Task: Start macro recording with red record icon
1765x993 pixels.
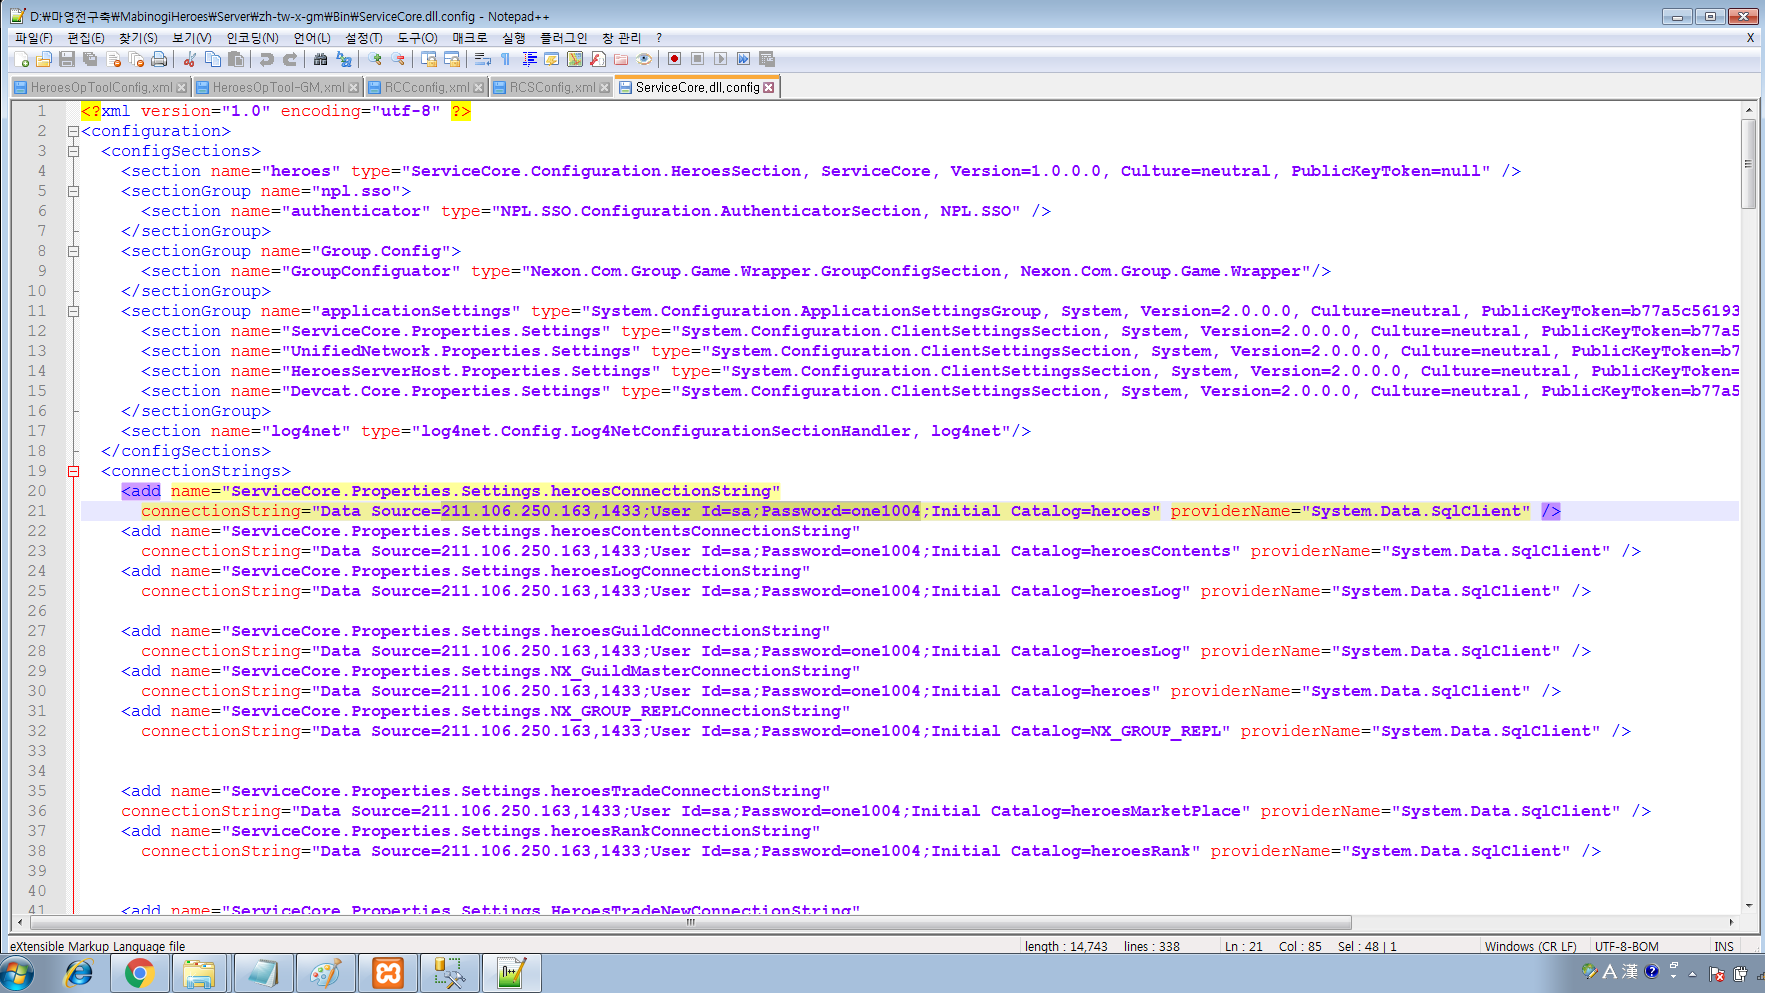Action: click(x=674, y=59)
